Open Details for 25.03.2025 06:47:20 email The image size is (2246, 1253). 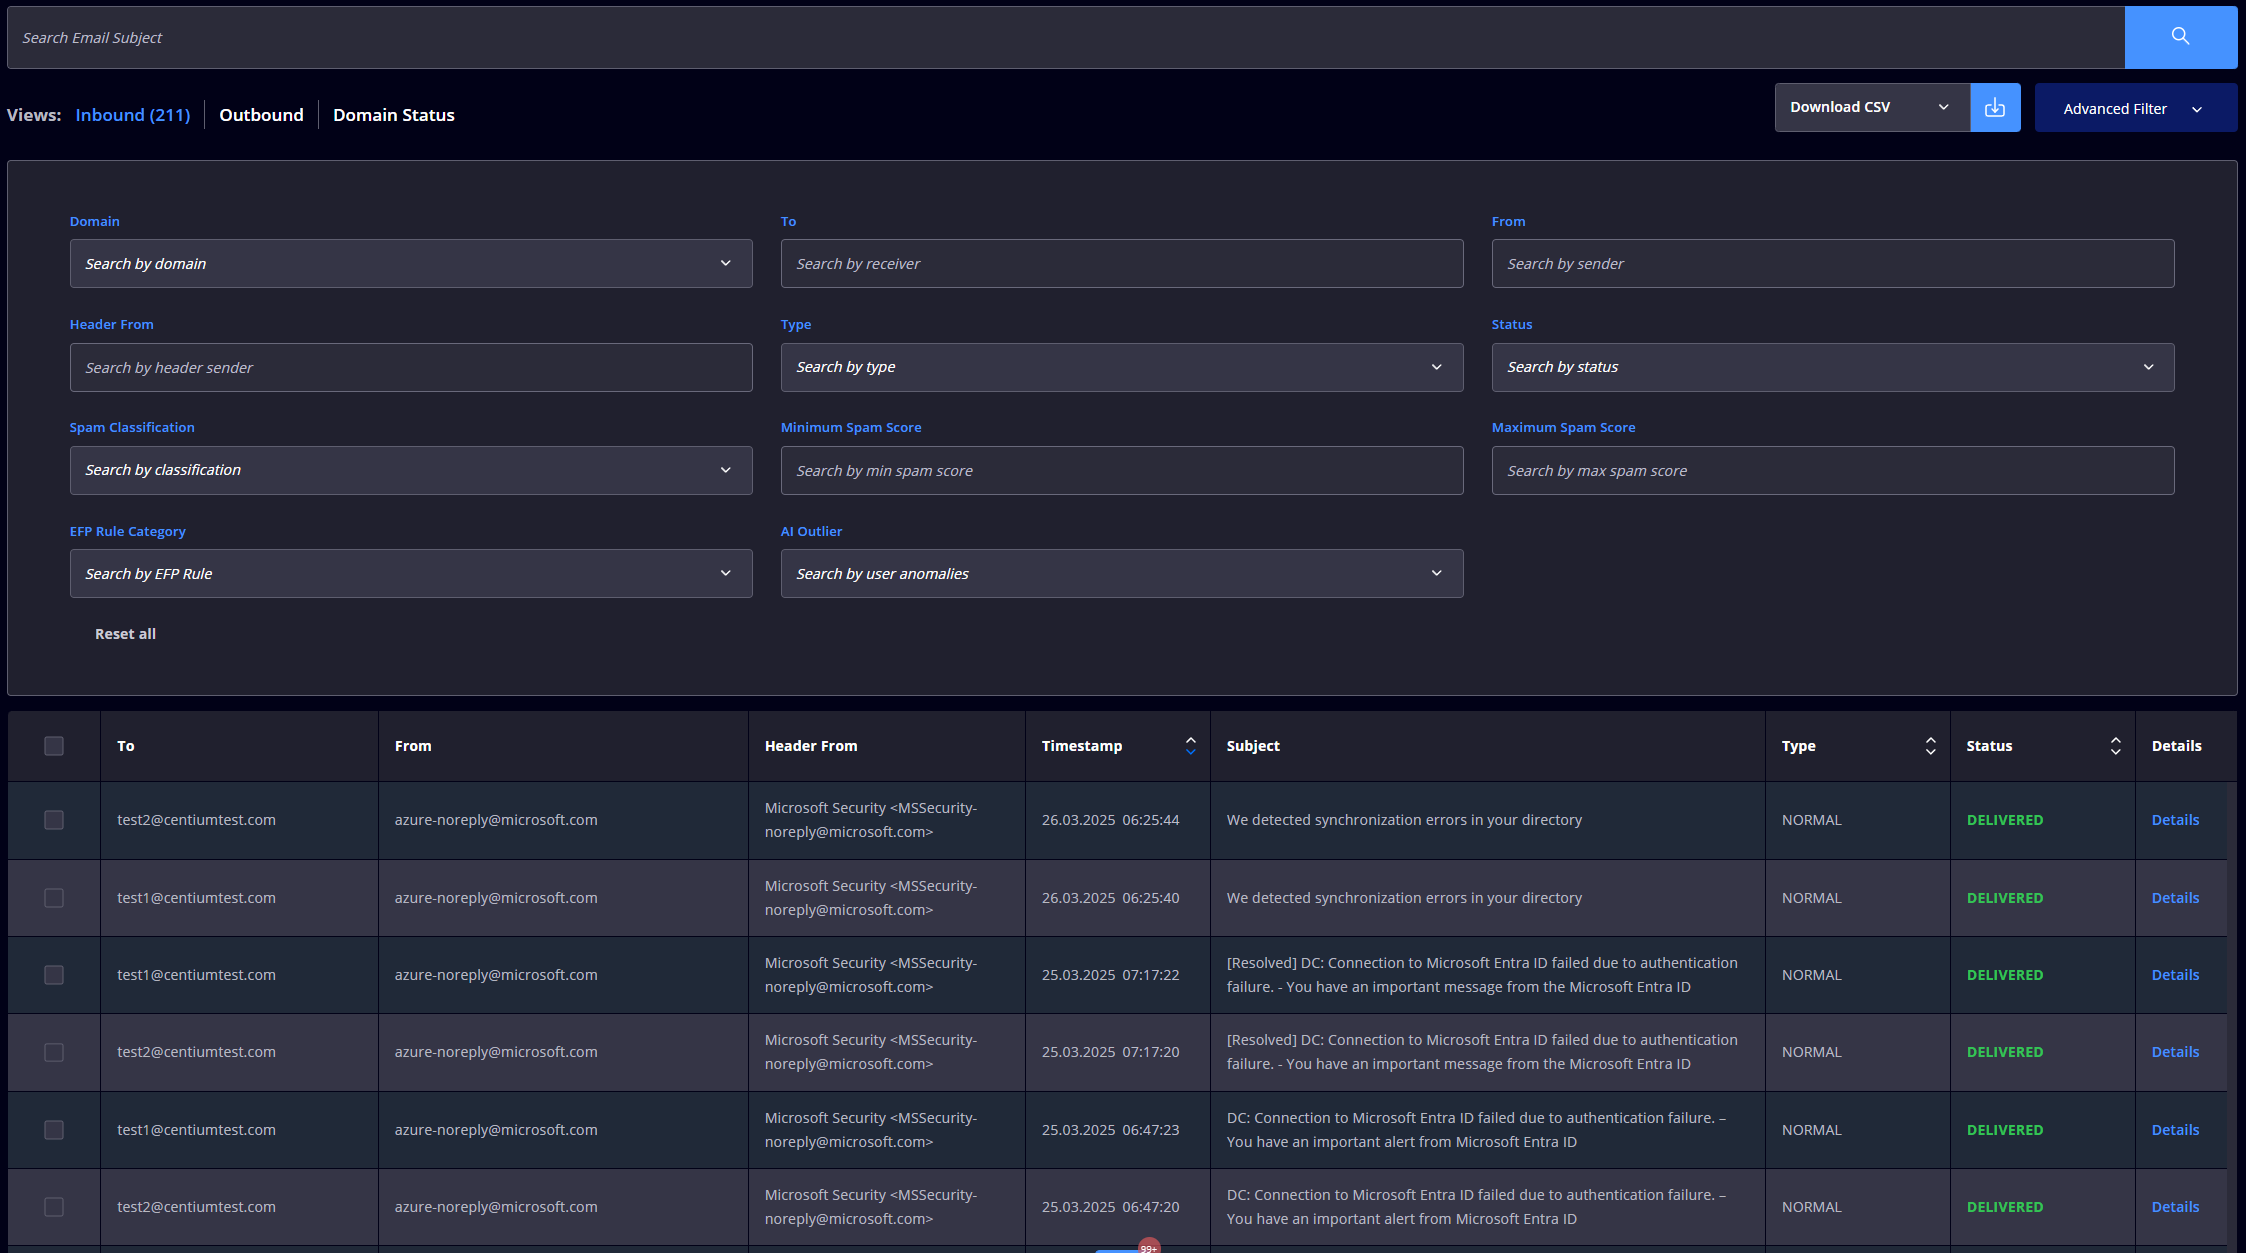tap(2175, 1207)
